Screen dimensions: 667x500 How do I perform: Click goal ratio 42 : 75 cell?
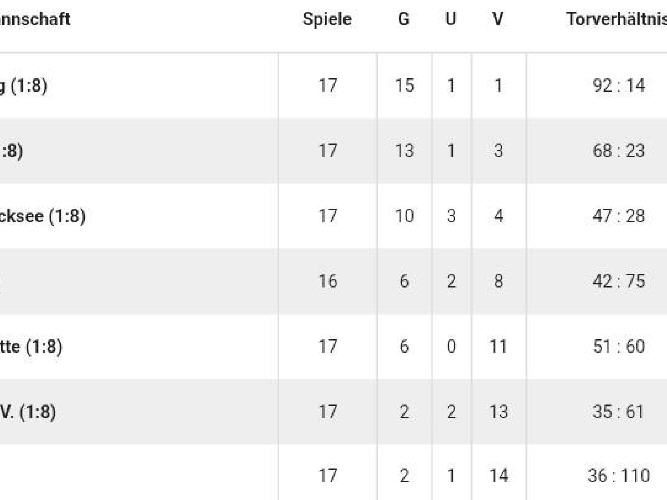(619, 281)
